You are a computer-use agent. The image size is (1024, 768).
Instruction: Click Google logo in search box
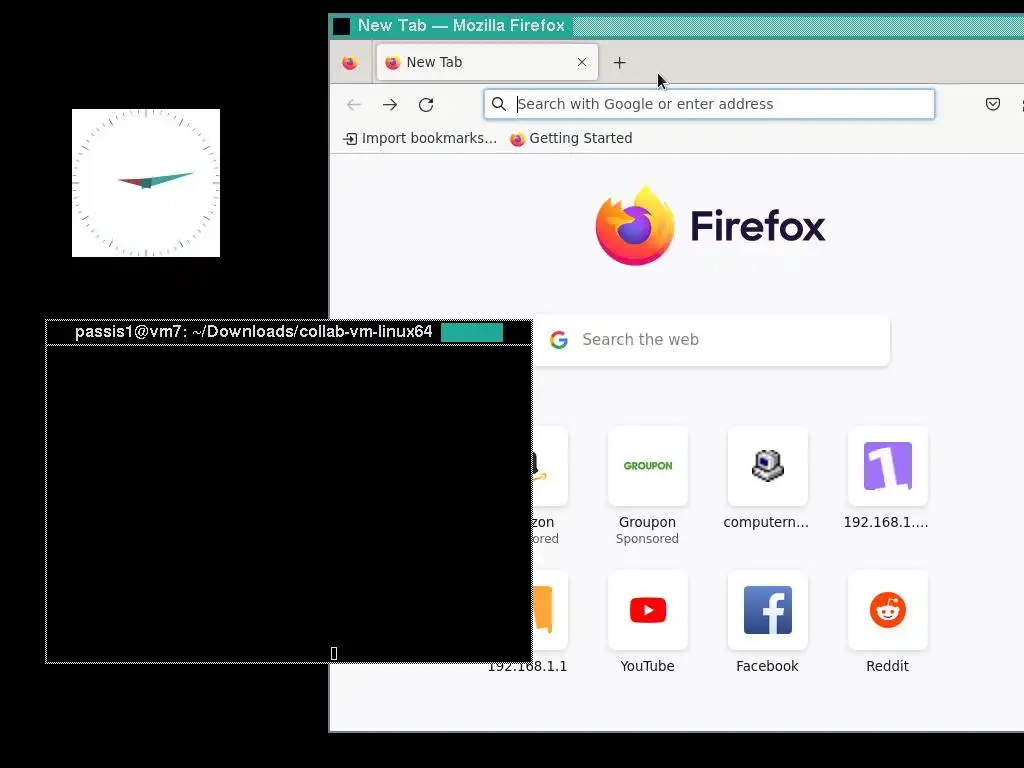558,340
